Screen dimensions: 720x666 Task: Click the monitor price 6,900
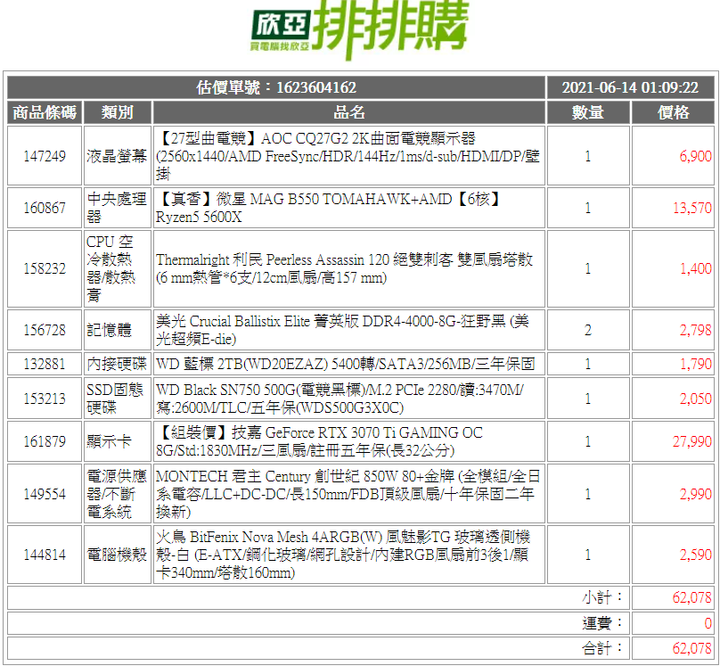695,156
